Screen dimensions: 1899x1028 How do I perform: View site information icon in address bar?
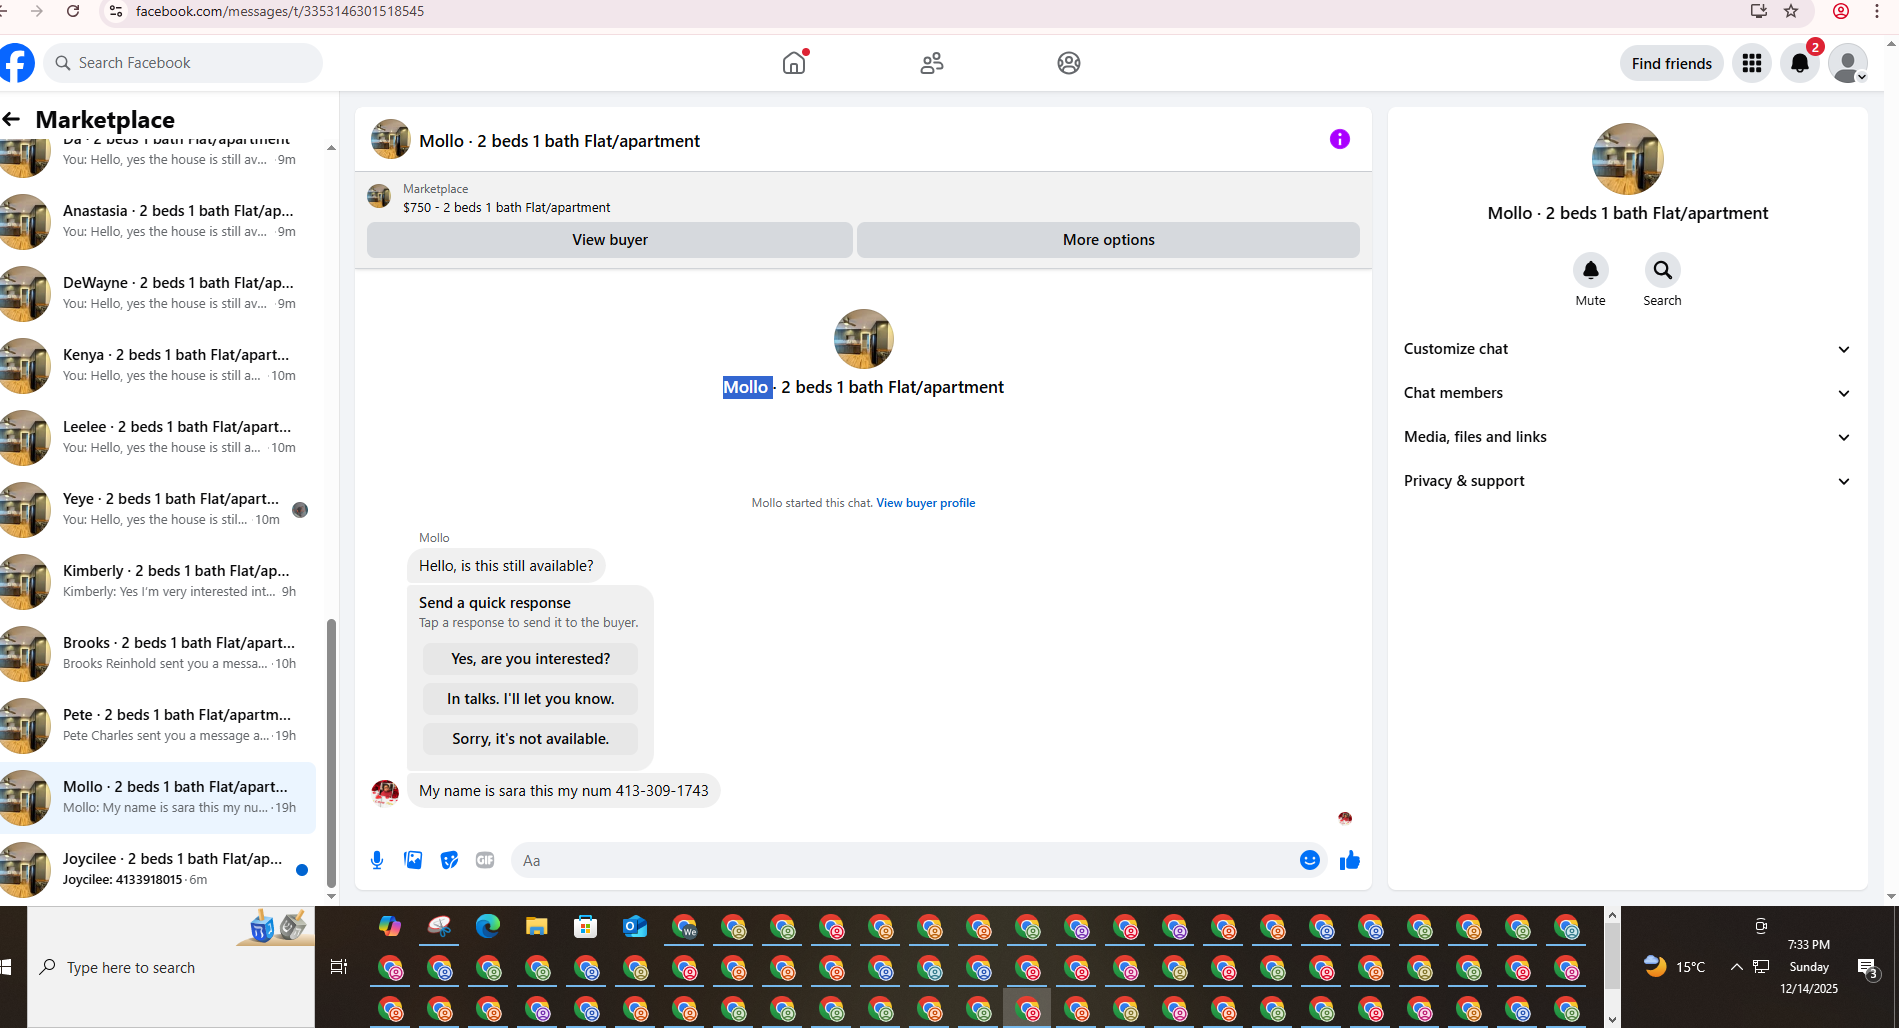click(x=116, y=11)
